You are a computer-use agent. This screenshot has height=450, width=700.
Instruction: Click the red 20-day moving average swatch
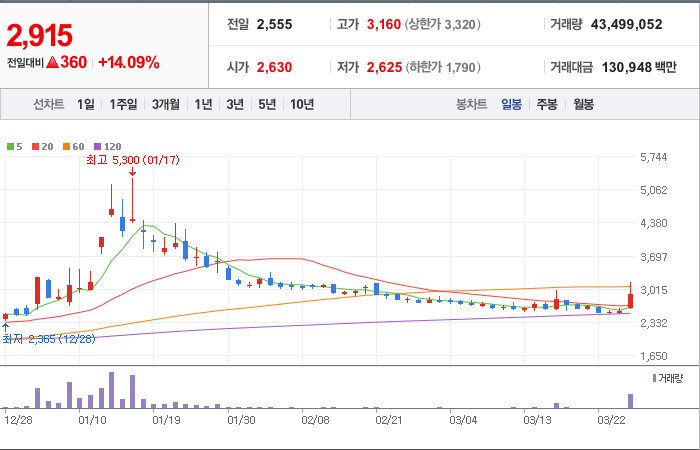pos(35,146)
